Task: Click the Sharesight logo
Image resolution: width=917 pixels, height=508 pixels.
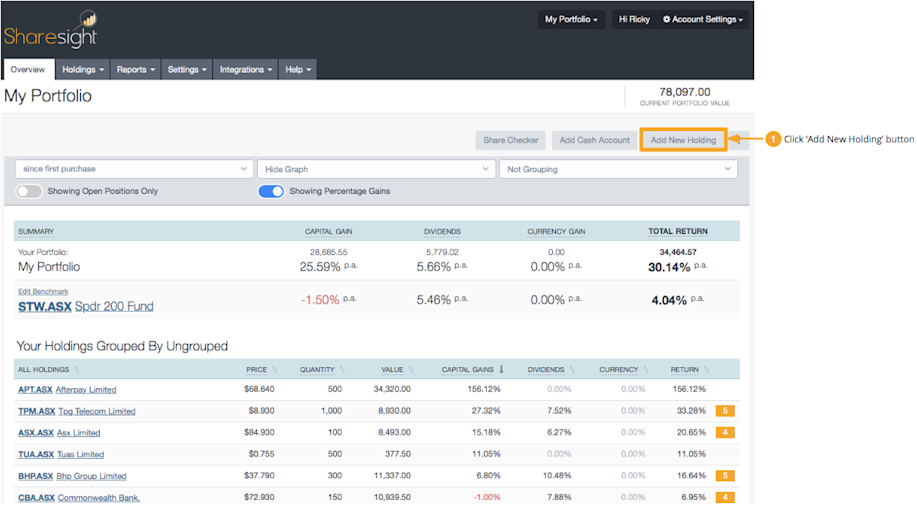Action: pyautogui.click(x=50, y=29)
